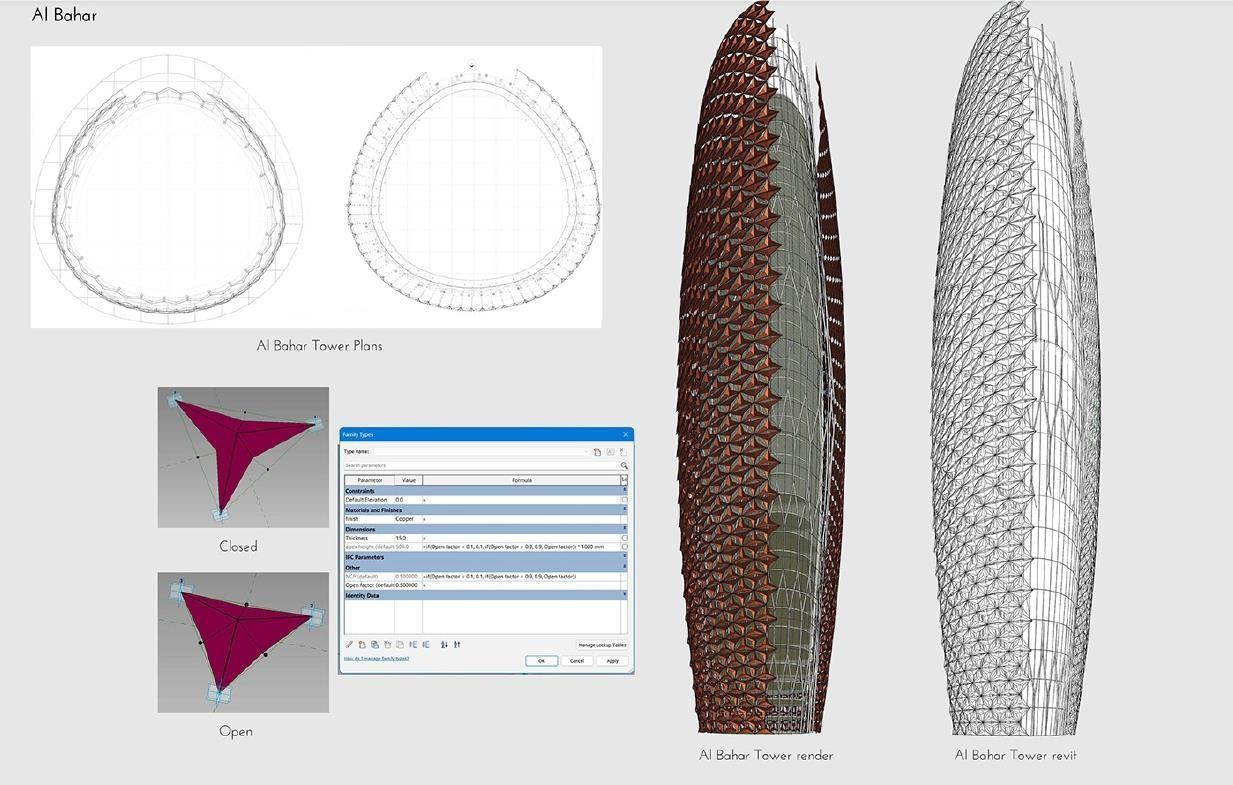Expand the IFC Parameters group
The image size is (1233, 785).
point(624,556)
